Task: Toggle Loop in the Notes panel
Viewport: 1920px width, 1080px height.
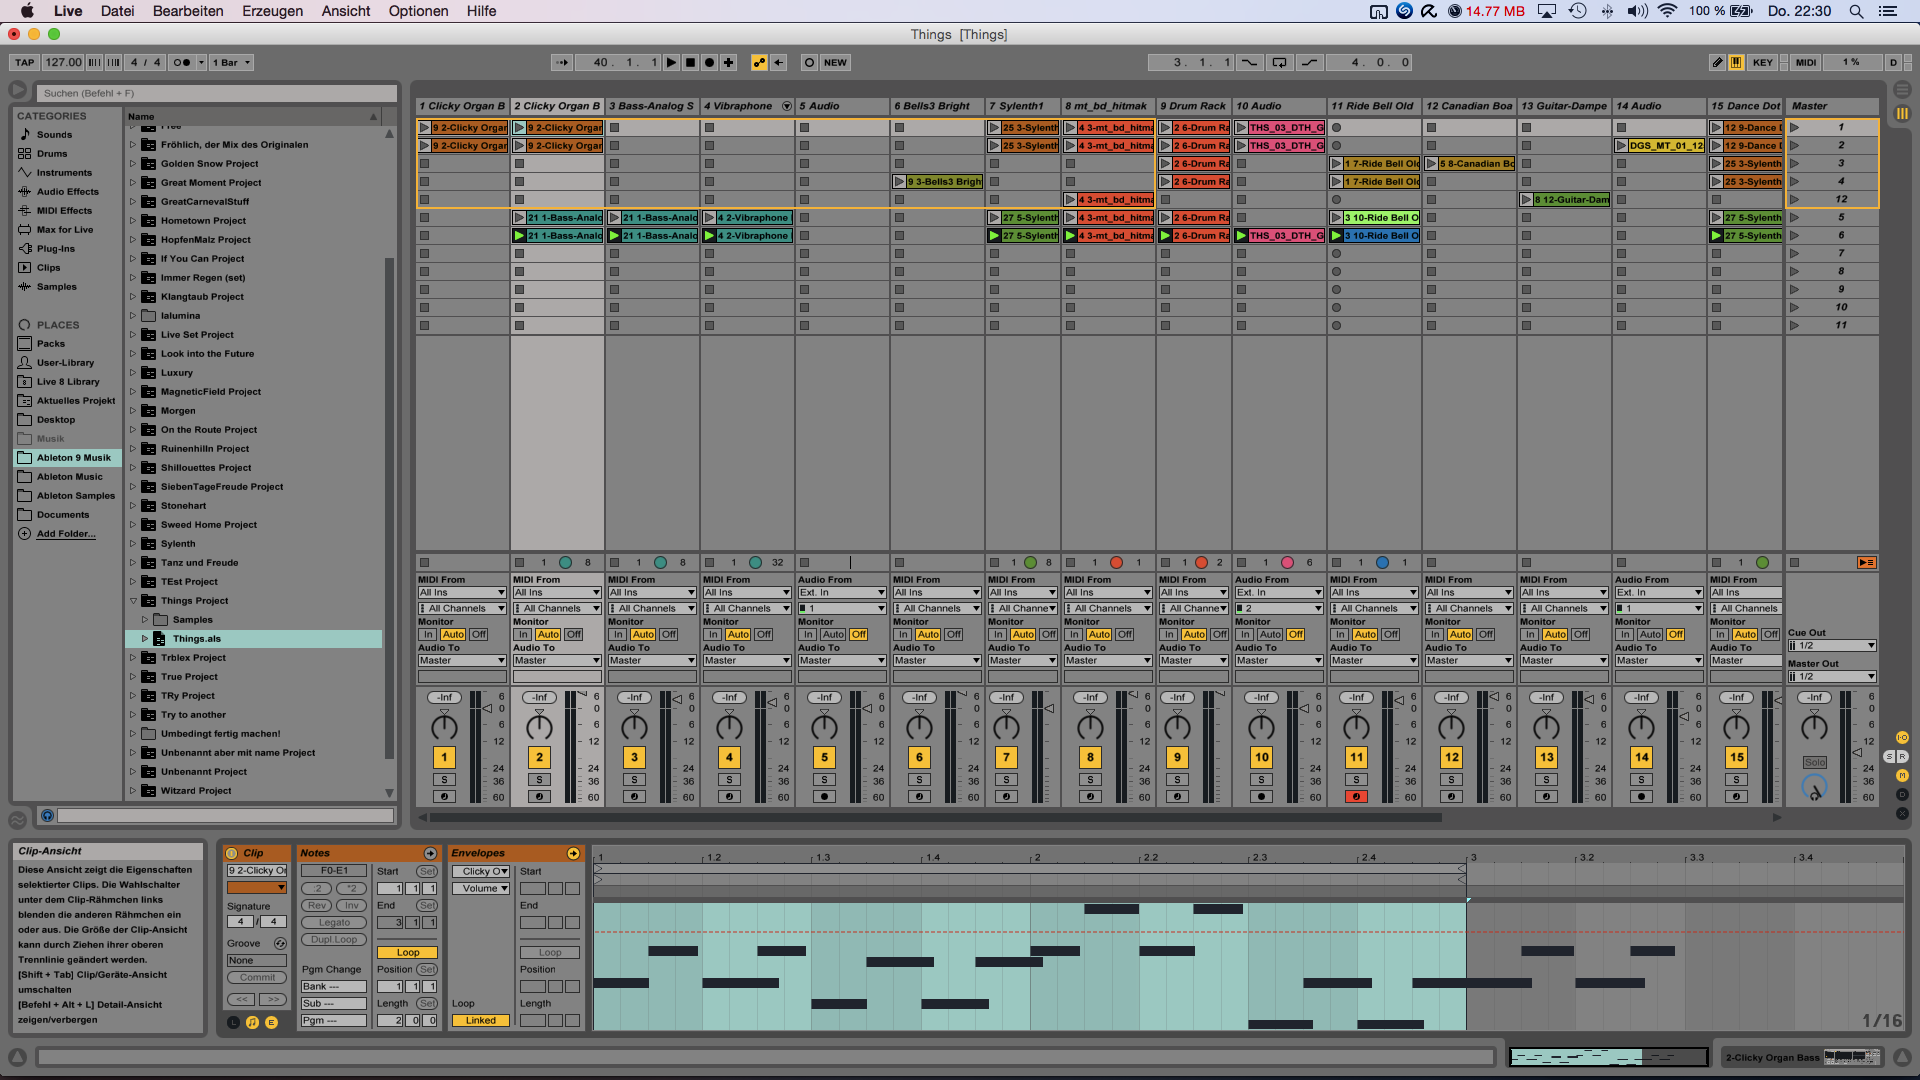Action: [407, 952]
